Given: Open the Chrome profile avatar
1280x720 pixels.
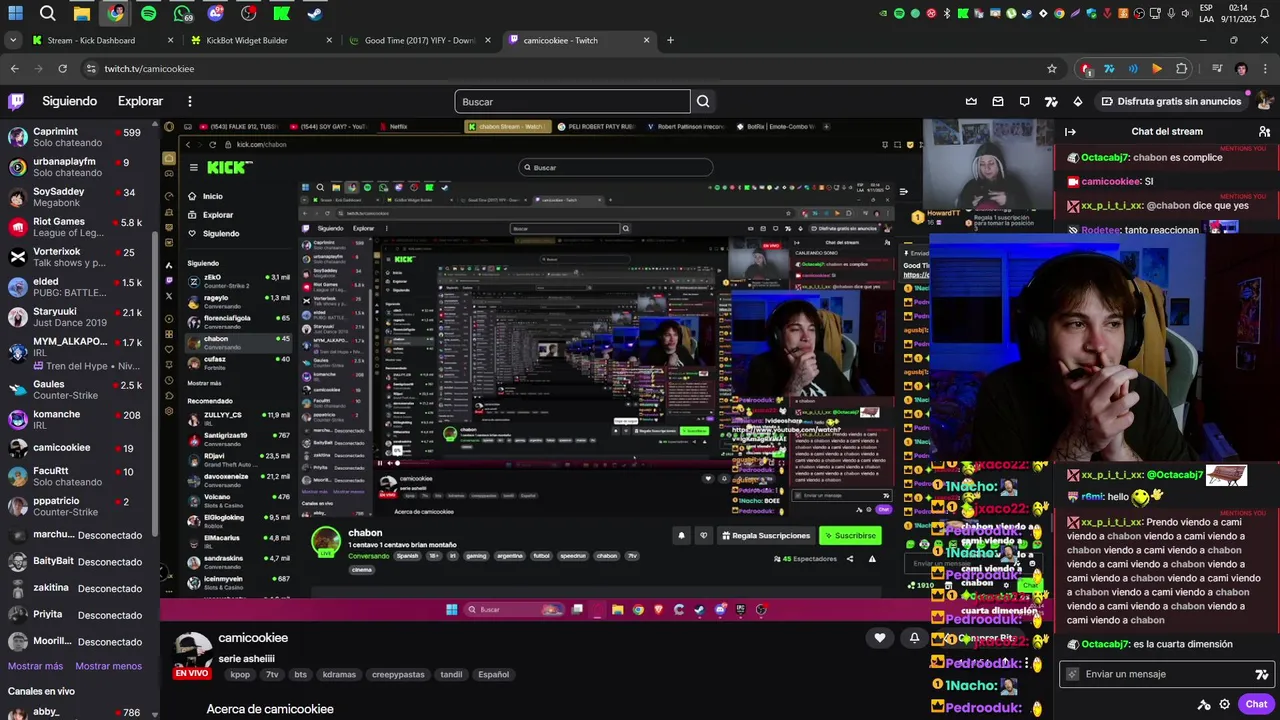Looking at the screenshot, I should point(1241,68).
